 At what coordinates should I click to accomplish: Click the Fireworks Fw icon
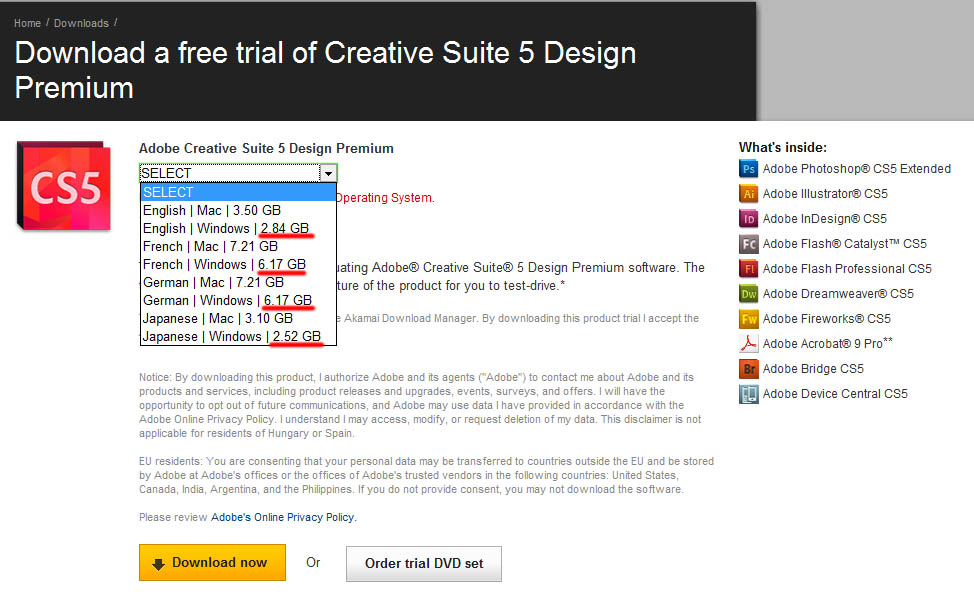(x=749, y=319)
